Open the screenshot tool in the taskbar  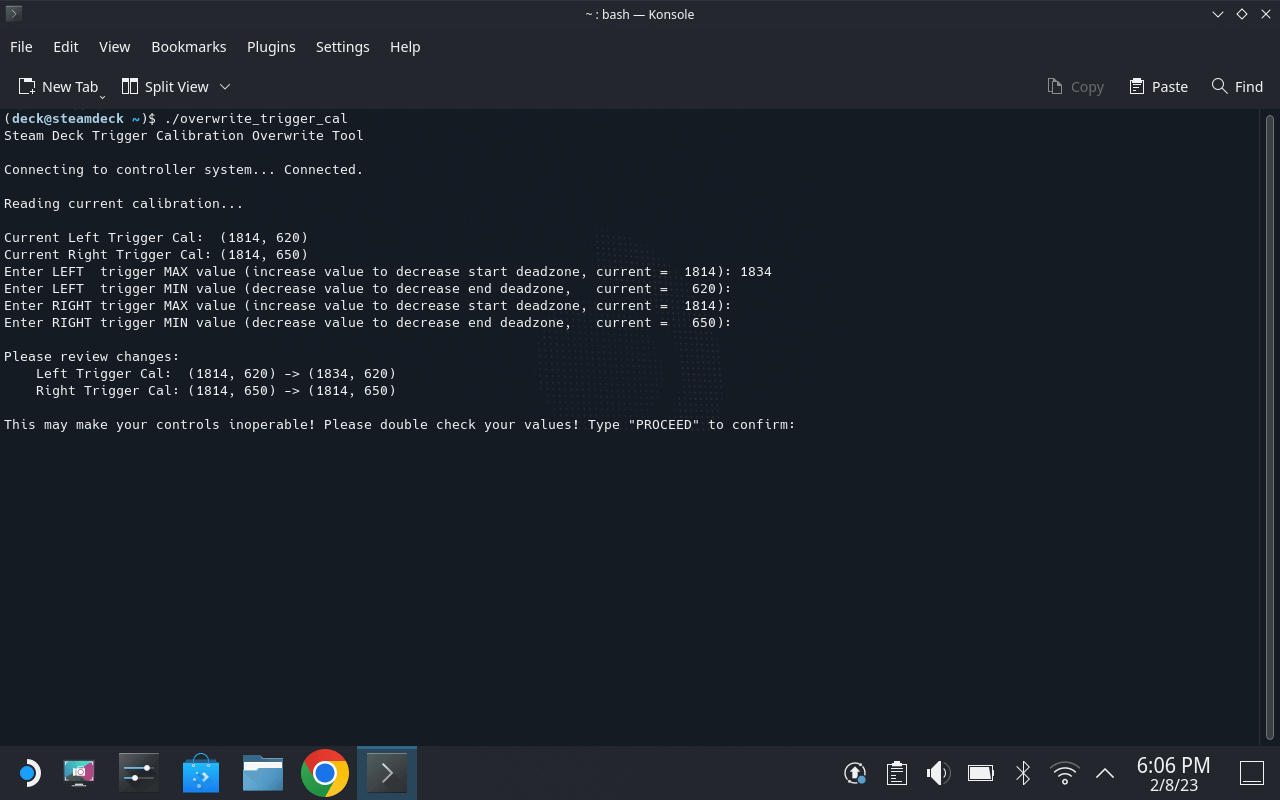point(78,773)
